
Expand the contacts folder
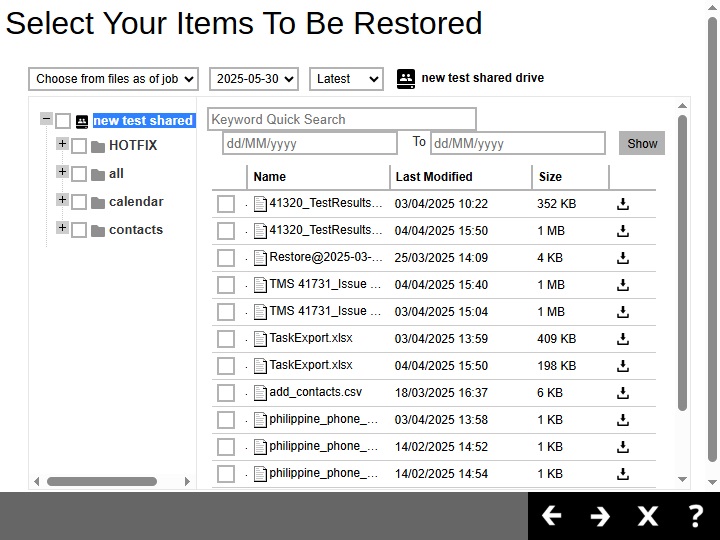62,227
